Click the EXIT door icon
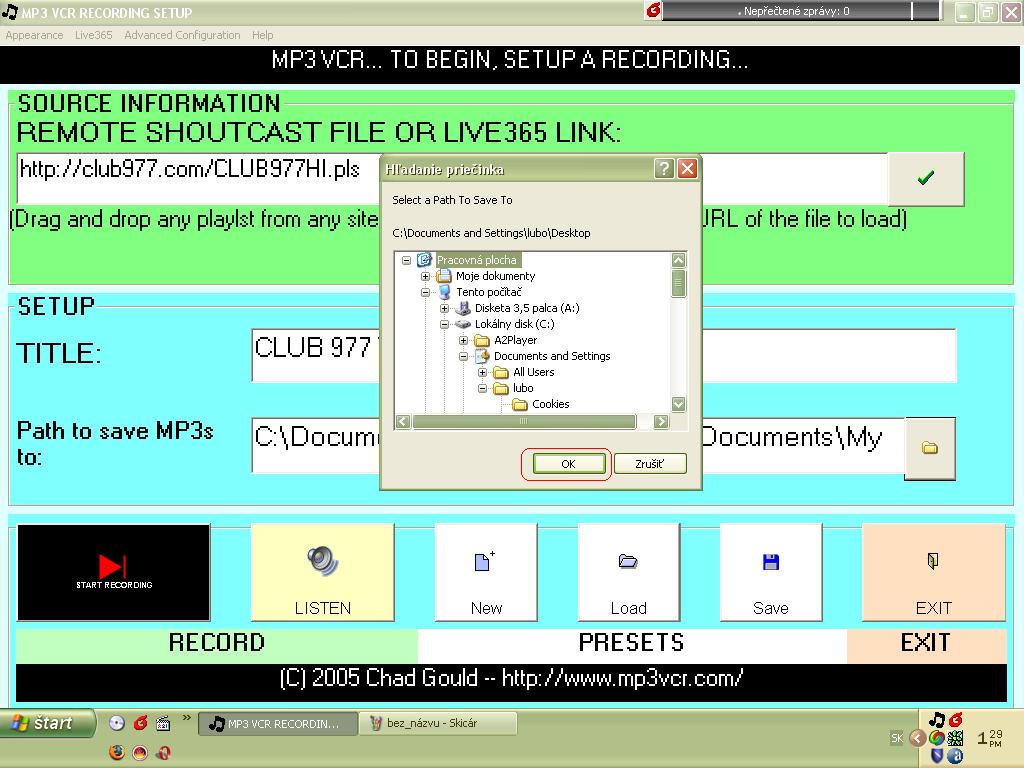 point(933,562)
